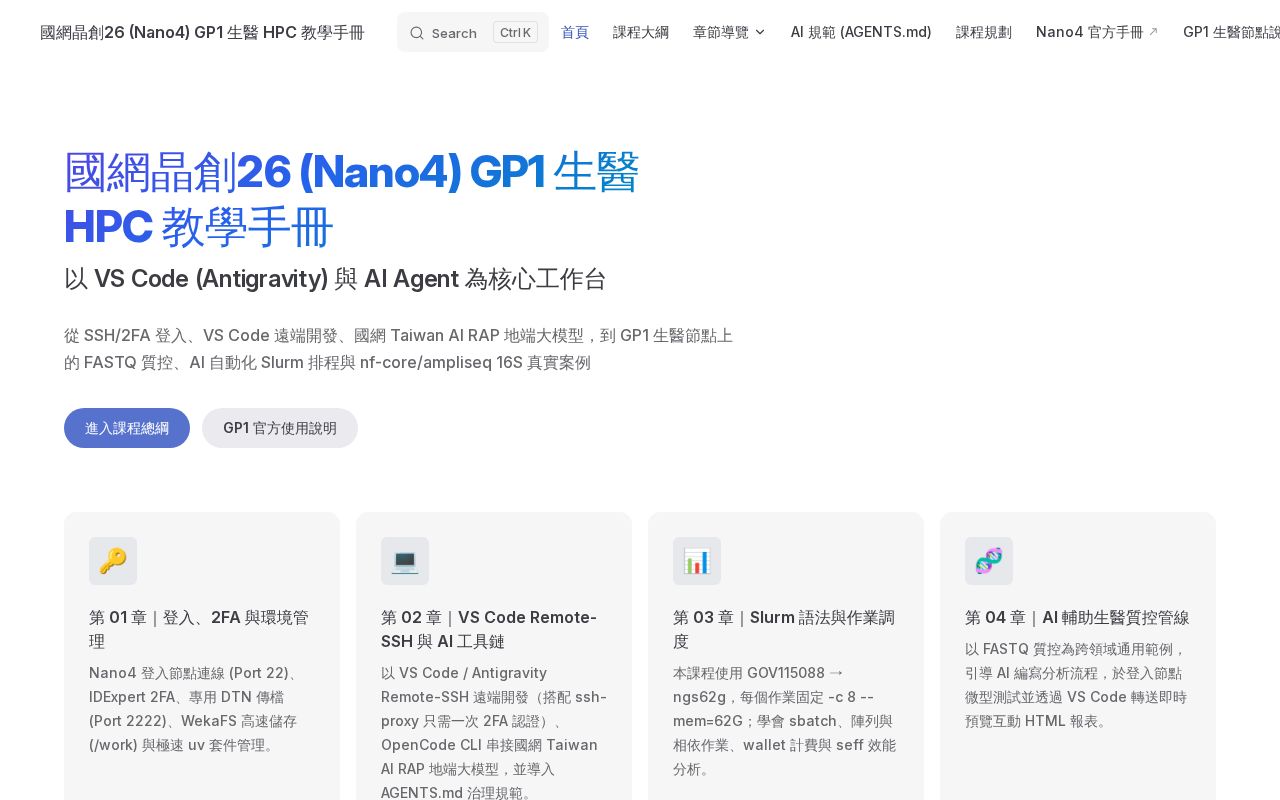
Task: Click the tagline paragraph starting 從 SSH/2FA 登入
Action: point(399,349)
